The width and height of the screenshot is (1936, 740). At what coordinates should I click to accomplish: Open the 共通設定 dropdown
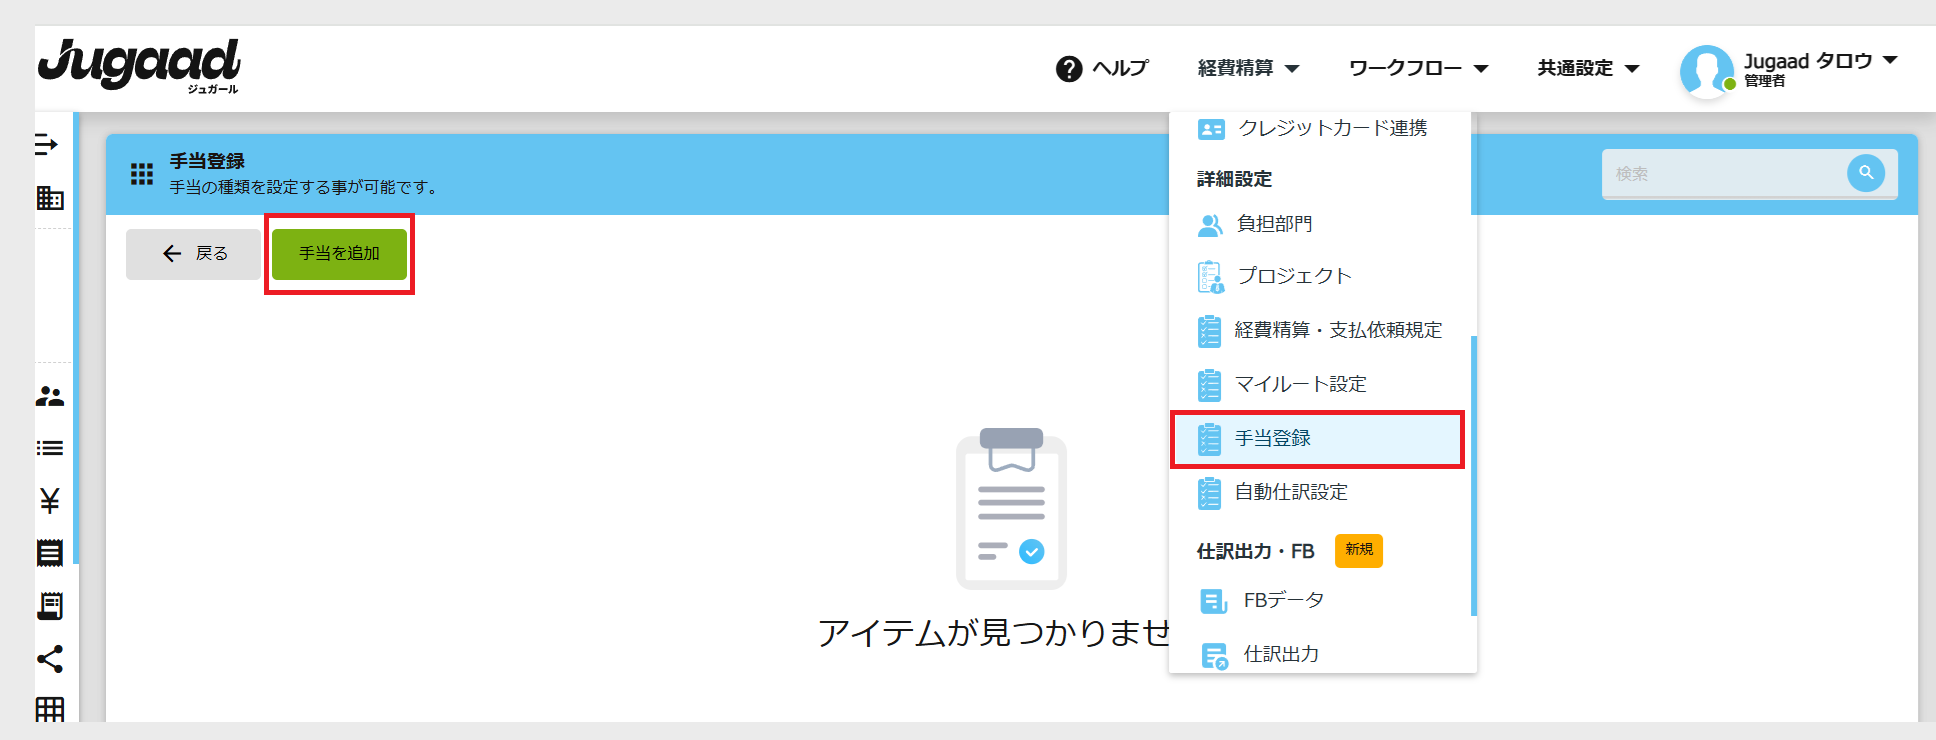(x=1588, y=69)
